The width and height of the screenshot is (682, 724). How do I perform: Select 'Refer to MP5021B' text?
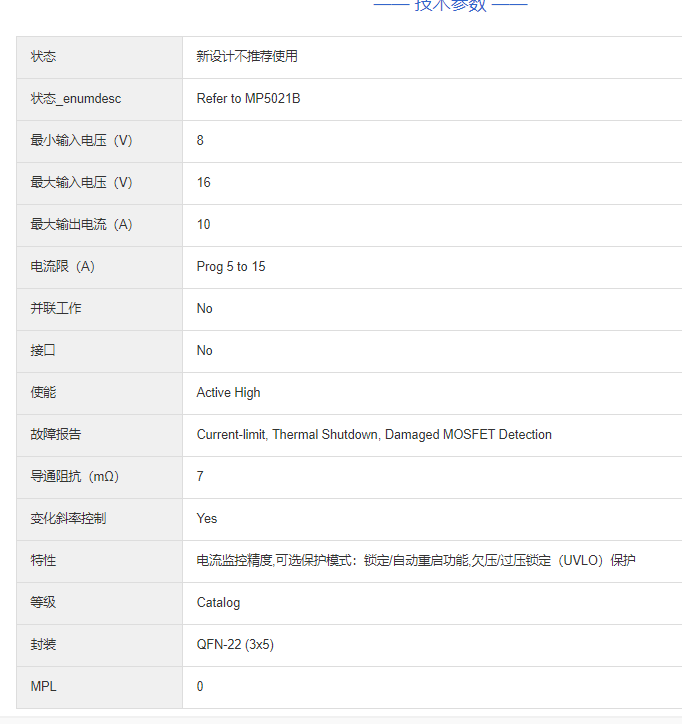[248, 98]
